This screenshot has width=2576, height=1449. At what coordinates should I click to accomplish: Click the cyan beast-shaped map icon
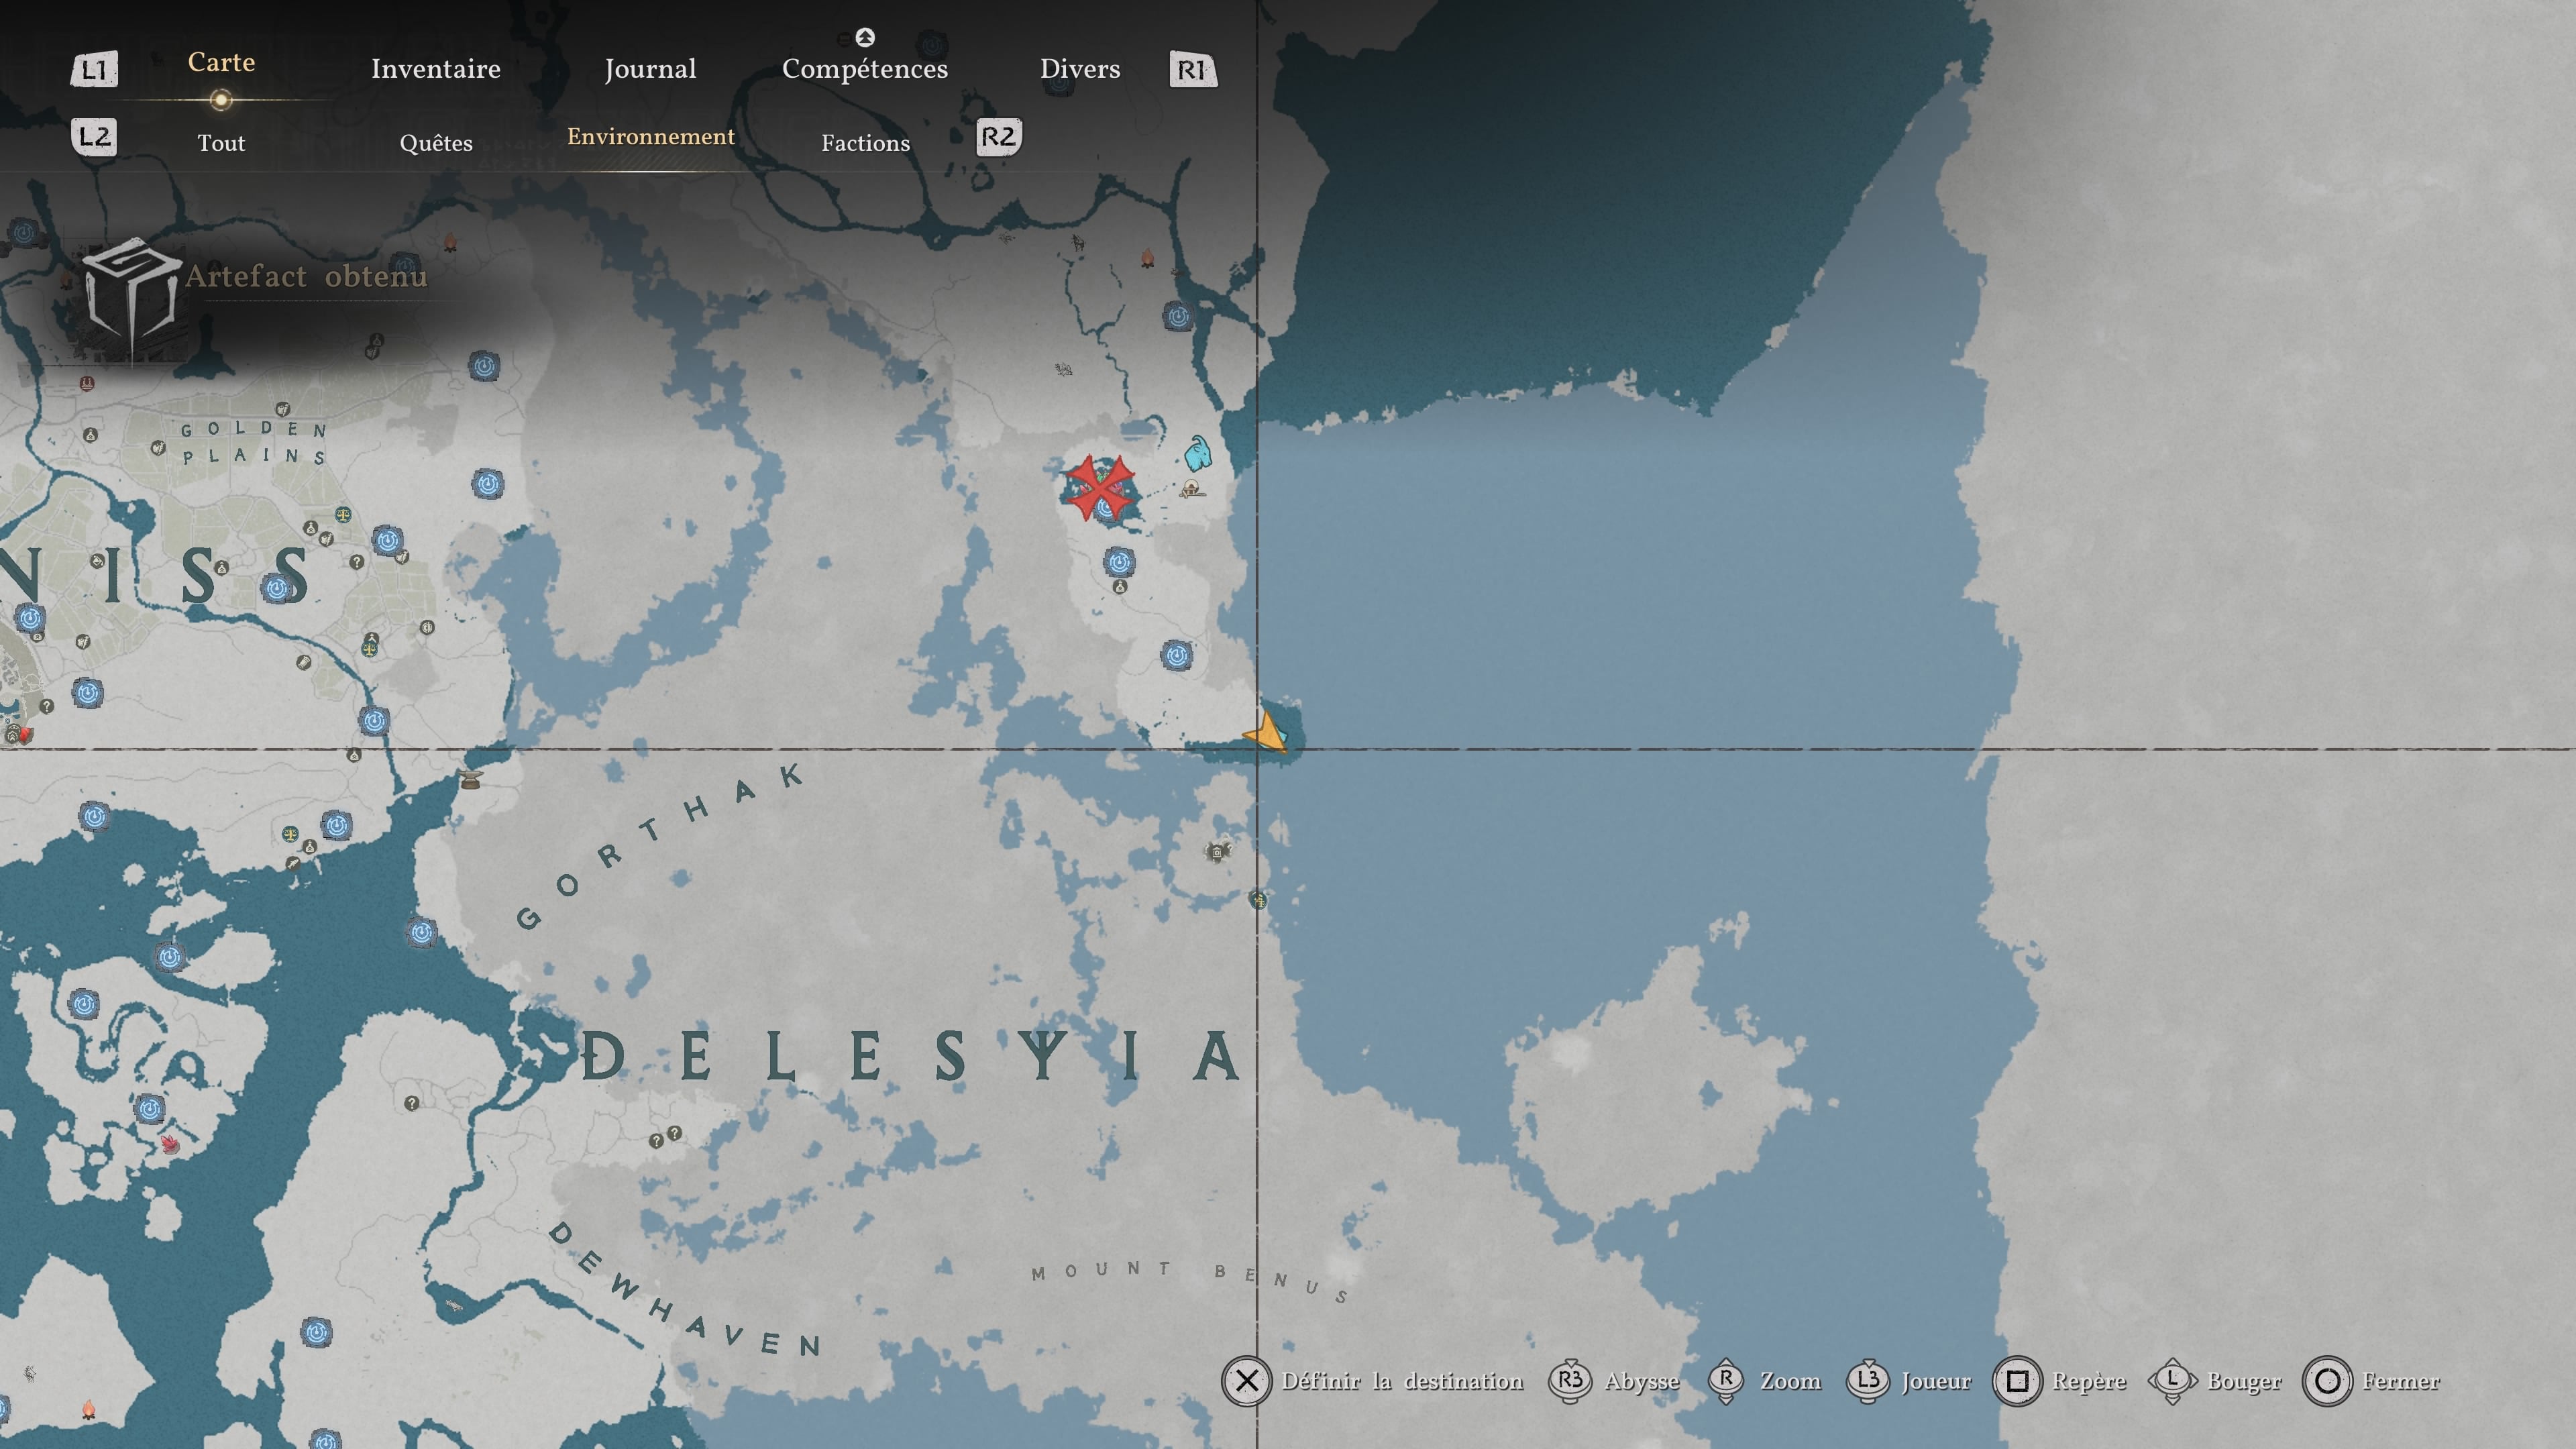pyautogui.click(x=1197, y=453)
